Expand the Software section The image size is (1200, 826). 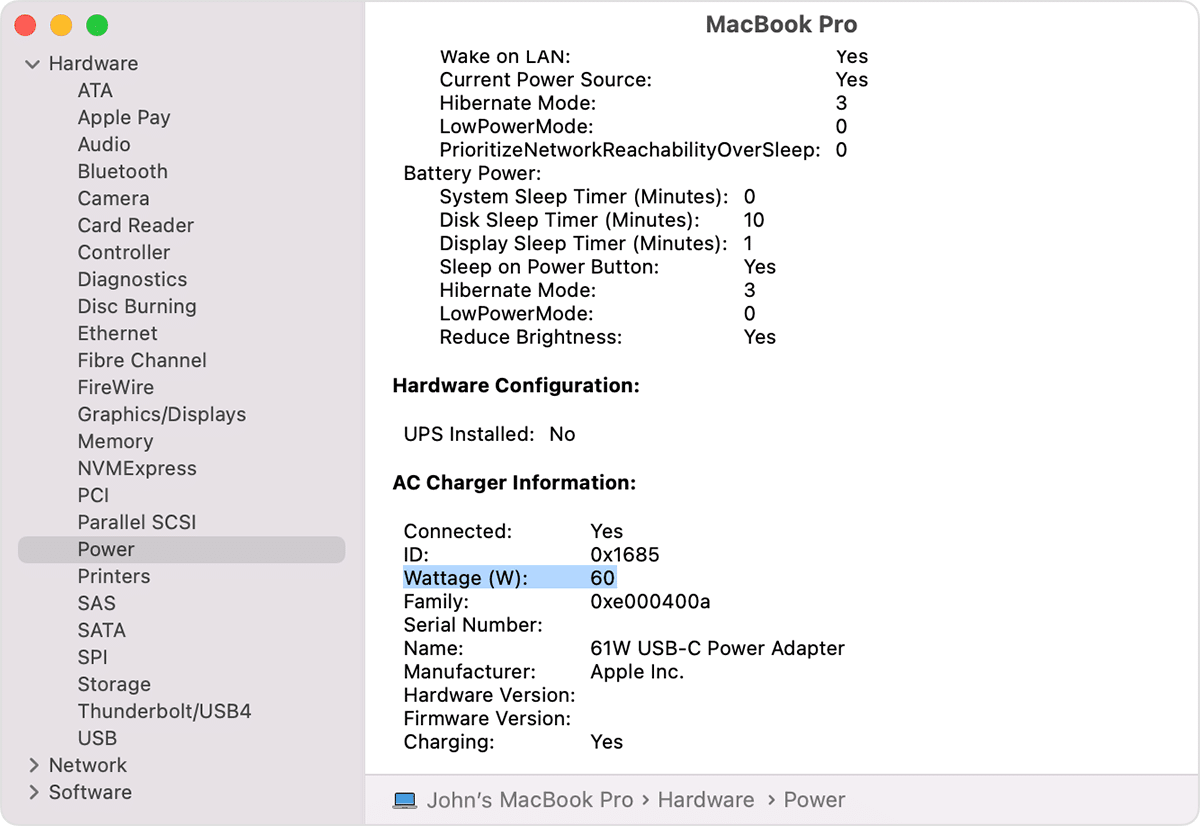point(33,793)
